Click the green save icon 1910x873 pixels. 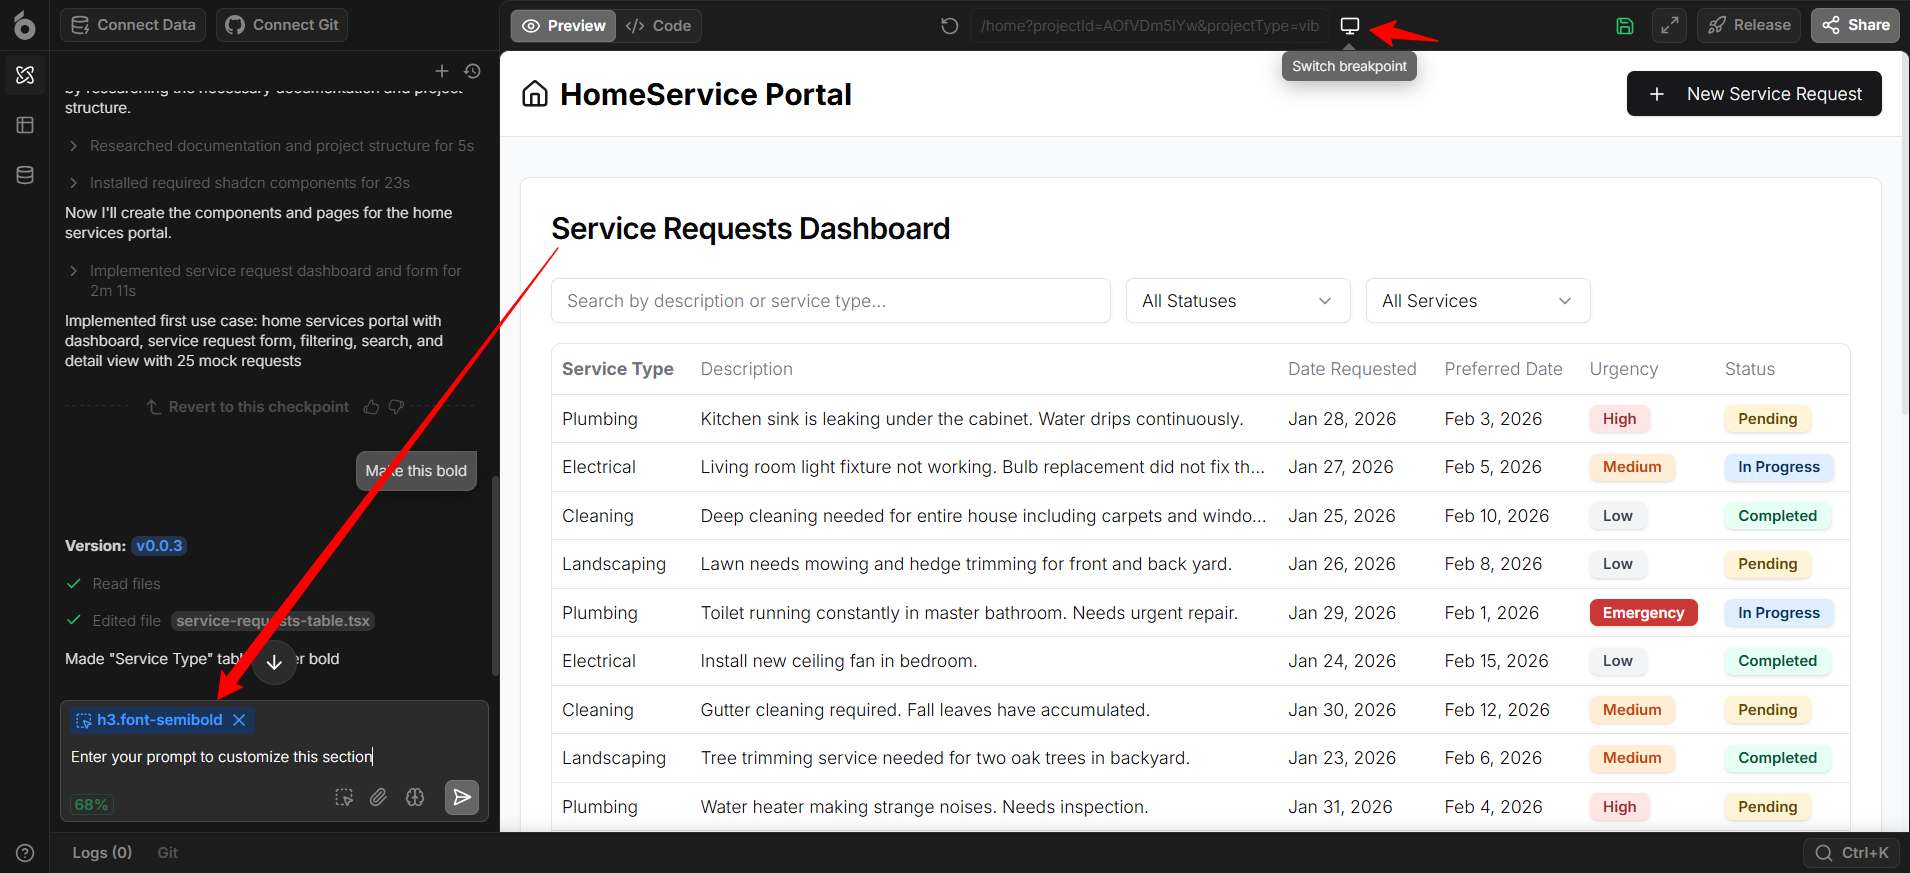pyautogui.click(x=1625, y=26)
